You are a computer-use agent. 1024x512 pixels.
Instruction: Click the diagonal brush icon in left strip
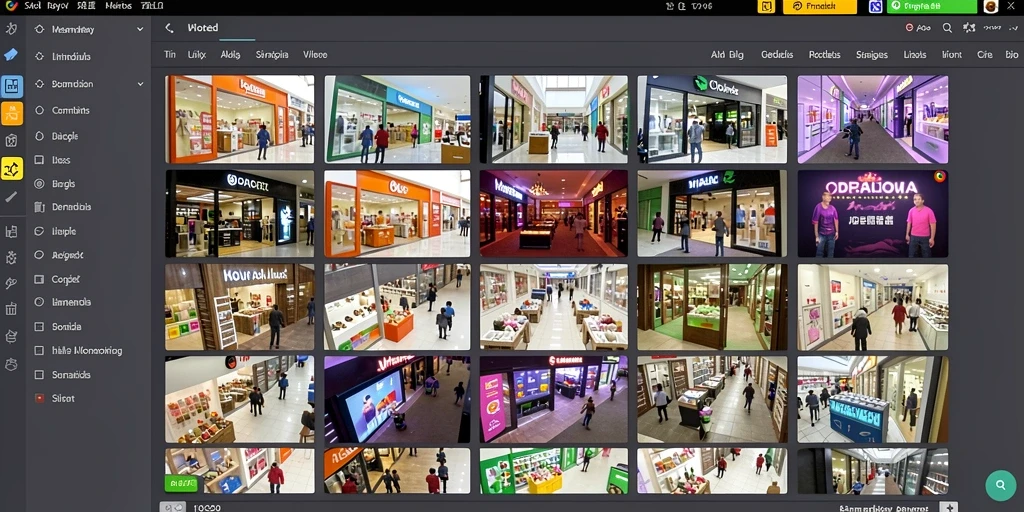coord(11,197)
